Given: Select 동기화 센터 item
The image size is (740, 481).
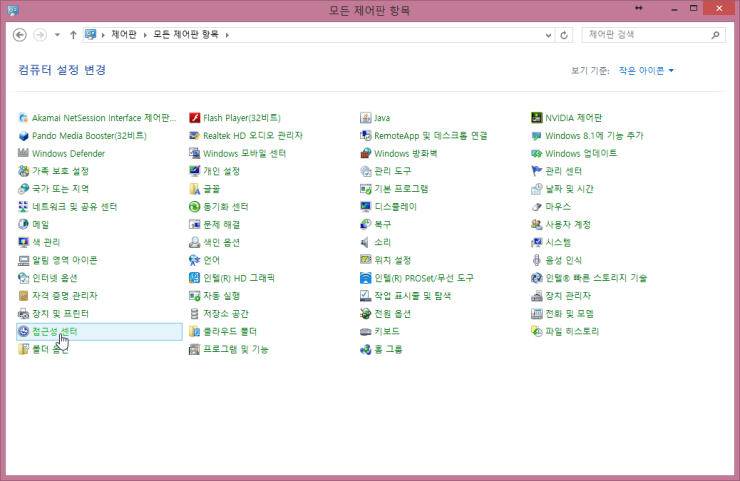Looking at the screenshot, I should point(226,207).
